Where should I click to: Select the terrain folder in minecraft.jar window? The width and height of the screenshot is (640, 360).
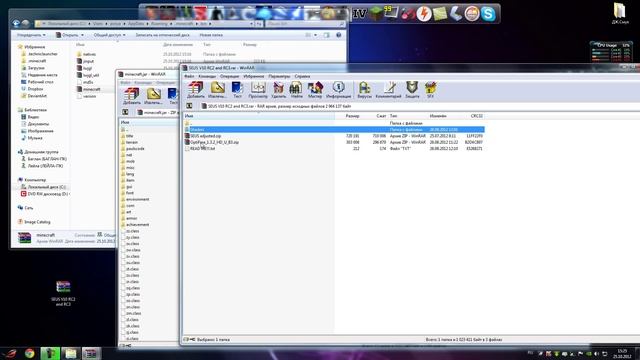tap(130, 142)
